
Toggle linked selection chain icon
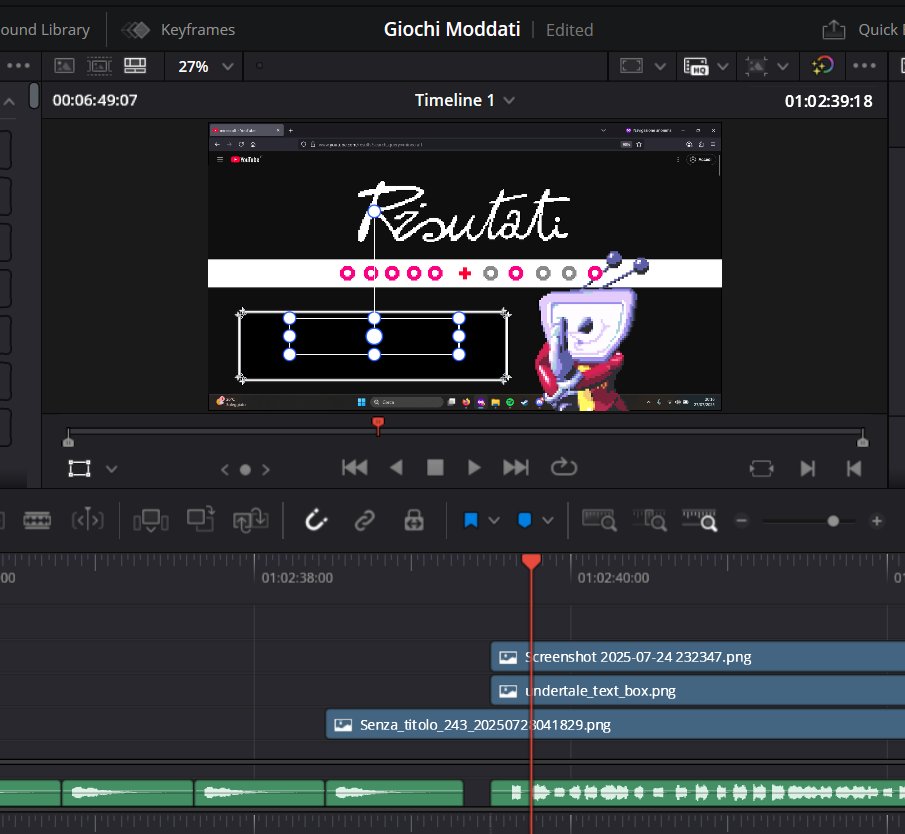click(365, 521)
